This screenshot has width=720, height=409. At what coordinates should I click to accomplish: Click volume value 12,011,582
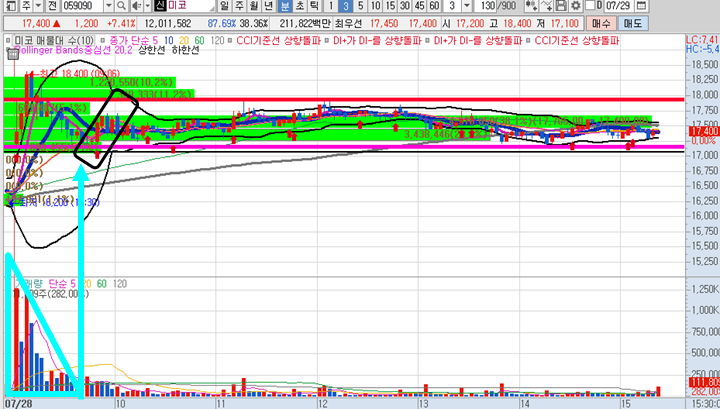168,23
